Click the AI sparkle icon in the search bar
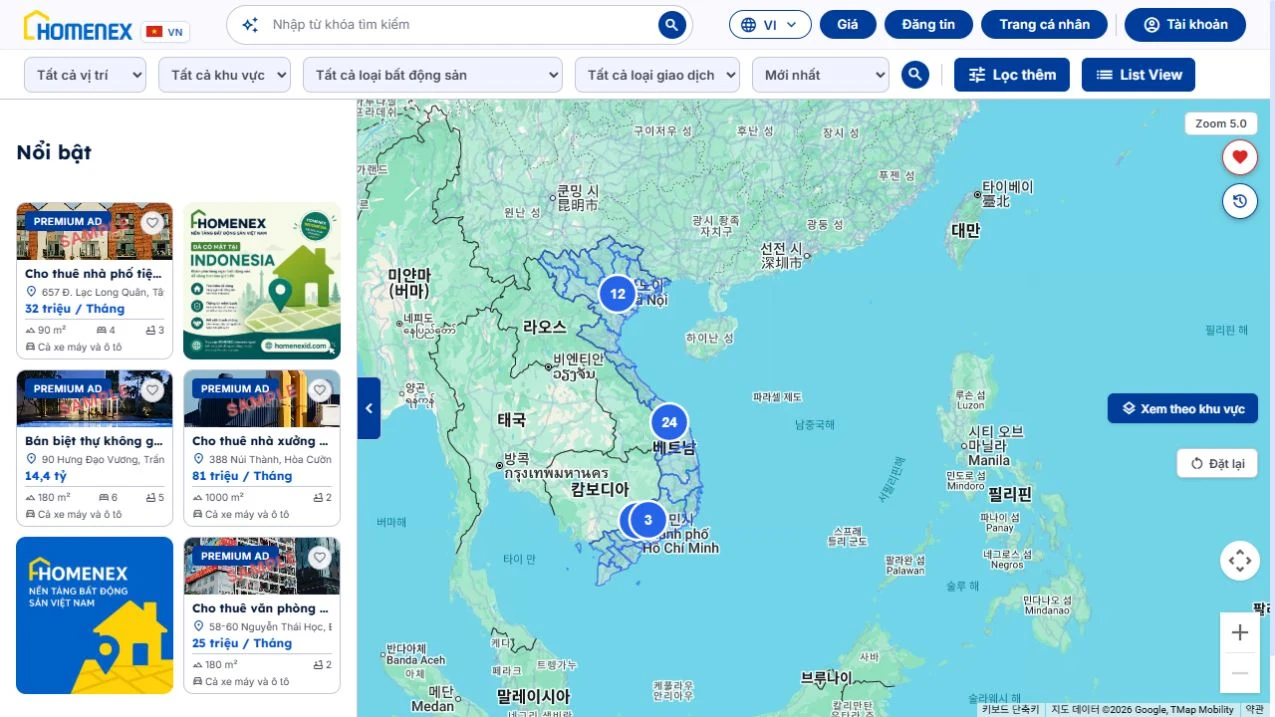 [x=250, y=25]
